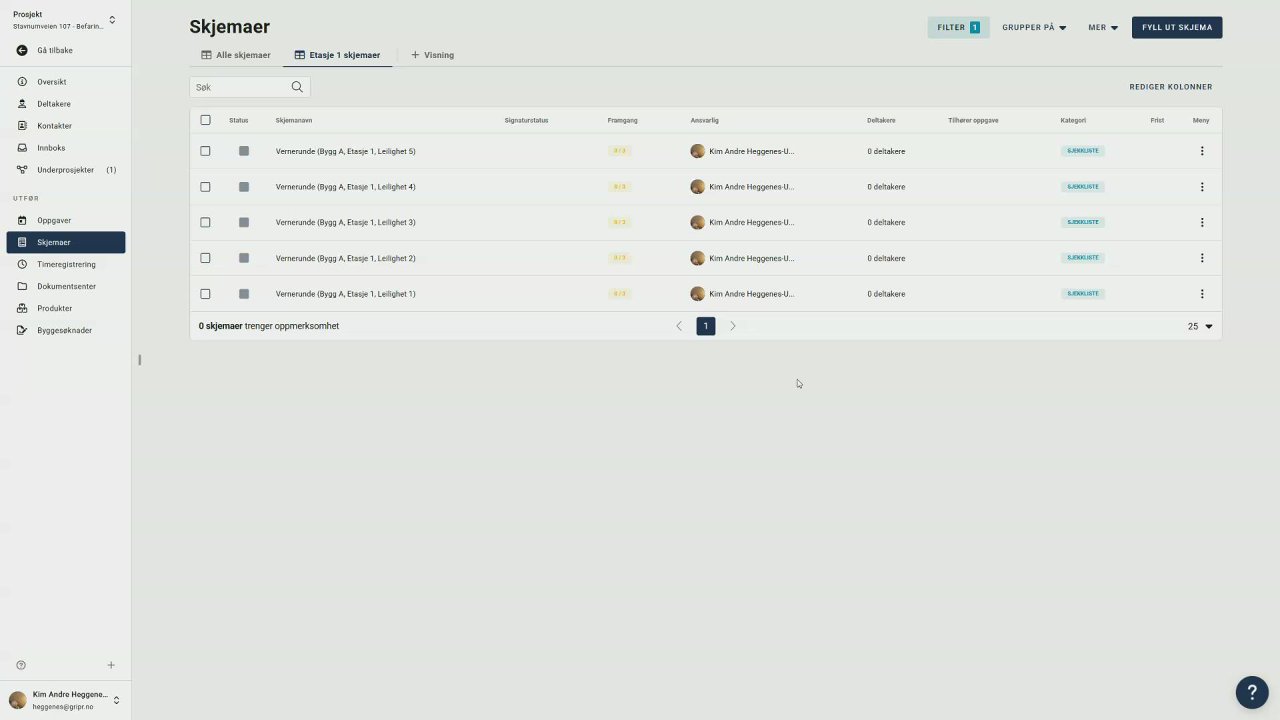Open Vernerunde (Bygg A, Etasje 1, Leilighet 3)
Image resolution: width=1280 pixels, height=720 pixels.
[x=345, y=222]
